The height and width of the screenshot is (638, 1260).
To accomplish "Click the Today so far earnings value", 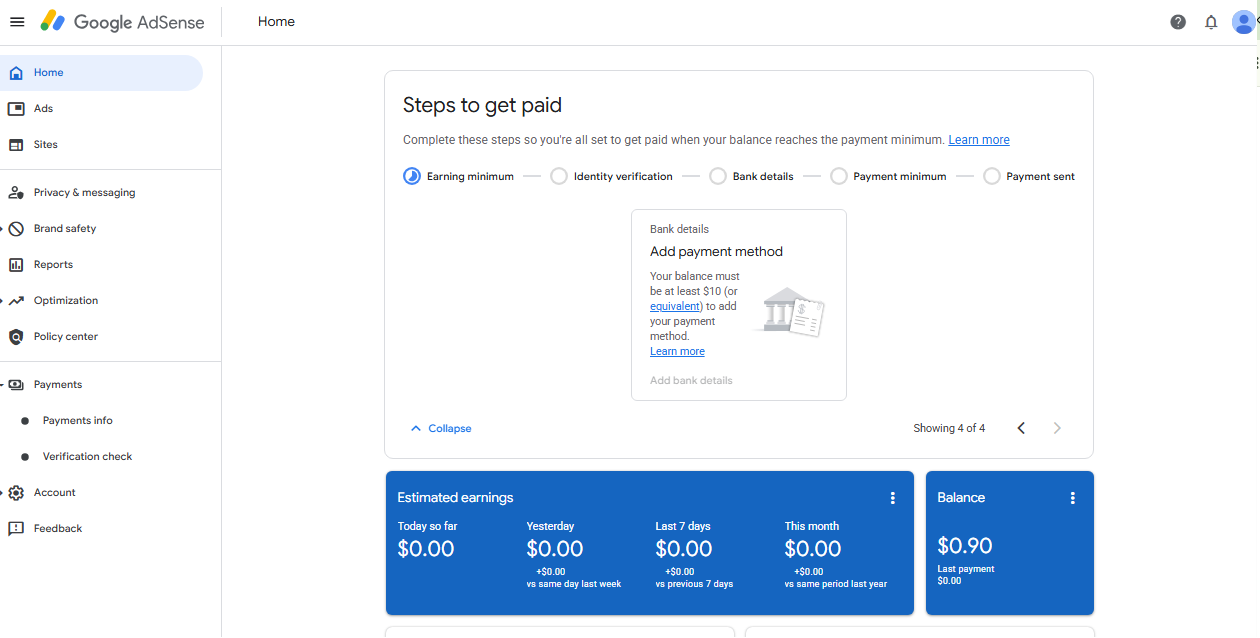I will click(426, 549).
